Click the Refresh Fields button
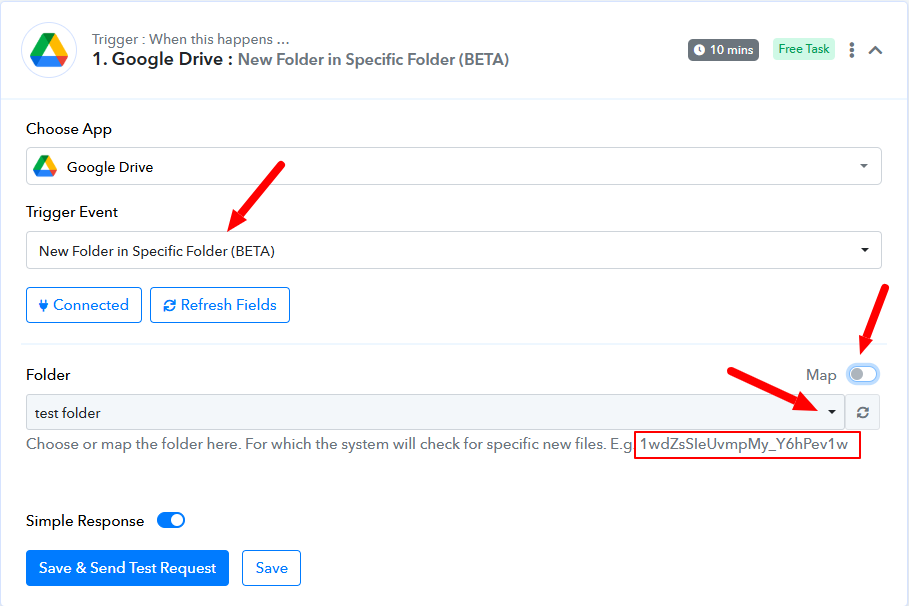The height and width of the screenshot is (606, 909). 220,305
